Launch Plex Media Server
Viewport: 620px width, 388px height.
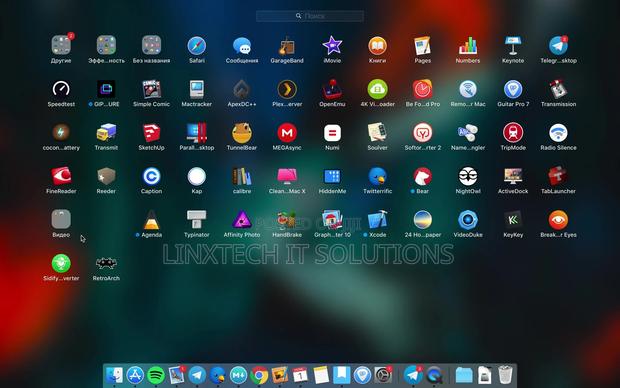tap(287, 89)
